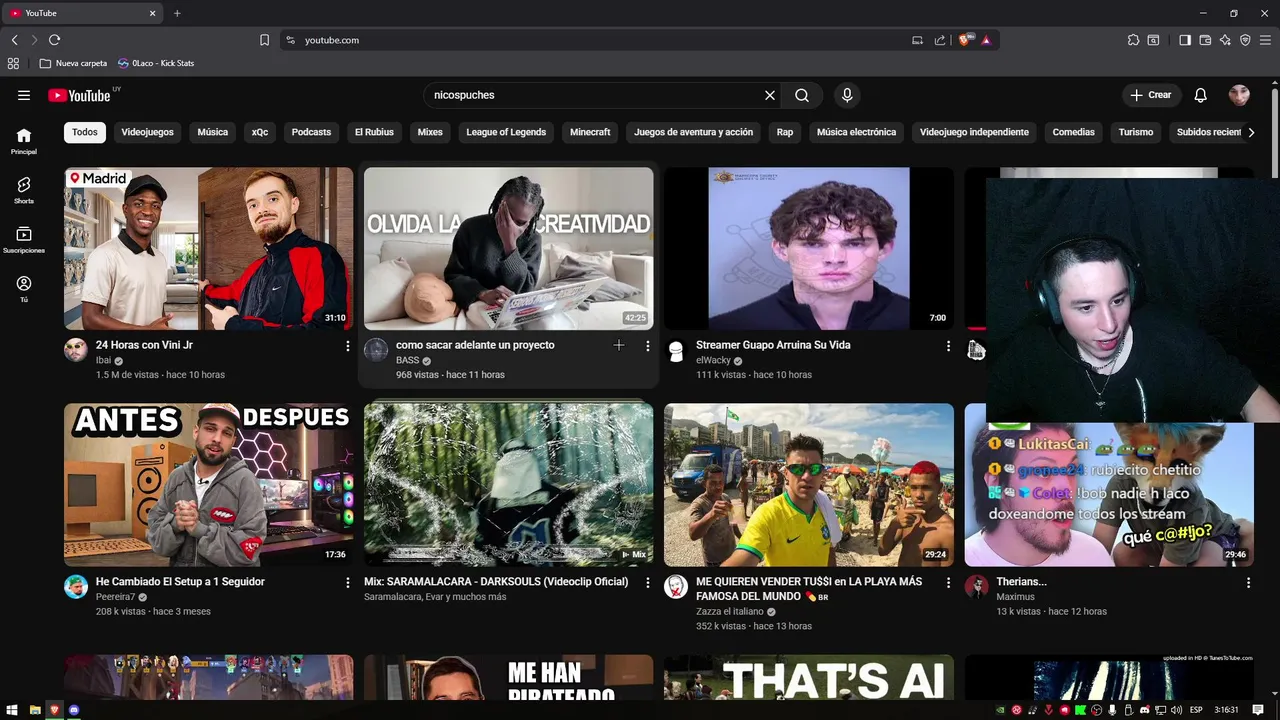Open the video title 24 Horas con Vini Jr
This screenshot has height=720, width=1280.
coord(144,345)
